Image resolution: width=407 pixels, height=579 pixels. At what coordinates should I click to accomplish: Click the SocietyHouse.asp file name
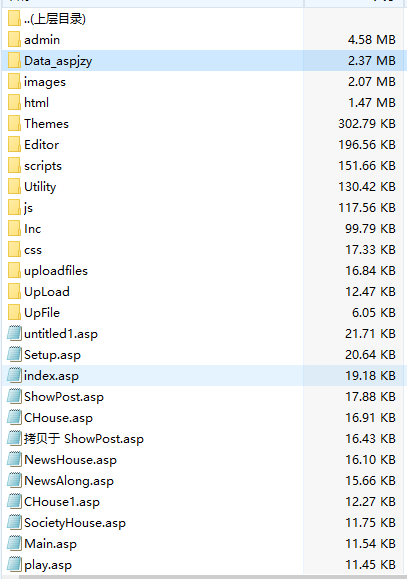click(75, 523)
